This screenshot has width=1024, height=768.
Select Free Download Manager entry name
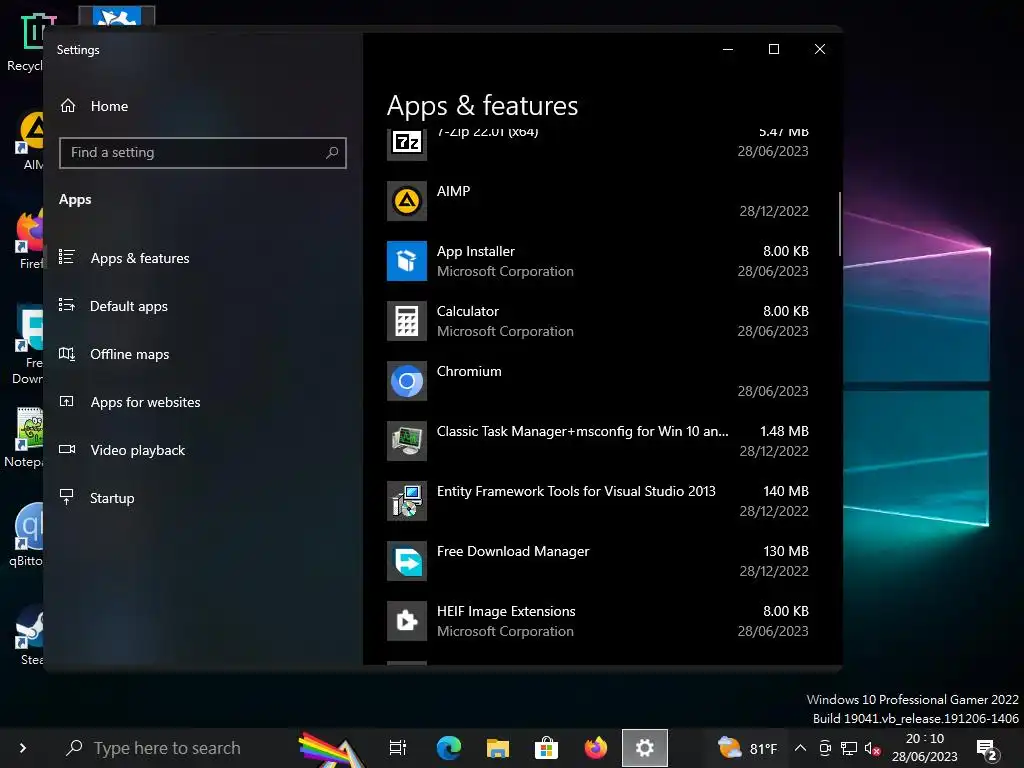tap(513, 552)
